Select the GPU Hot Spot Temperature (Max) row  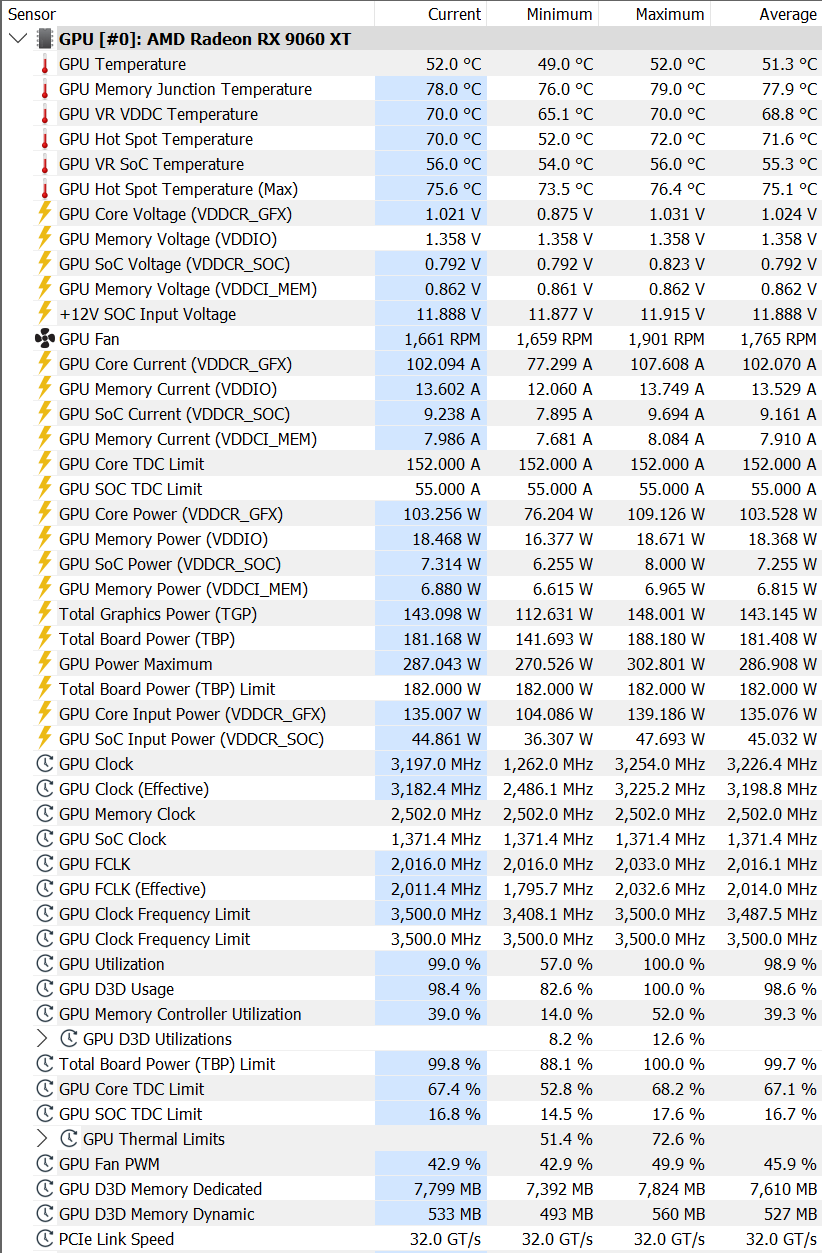(x=411, y=189)
